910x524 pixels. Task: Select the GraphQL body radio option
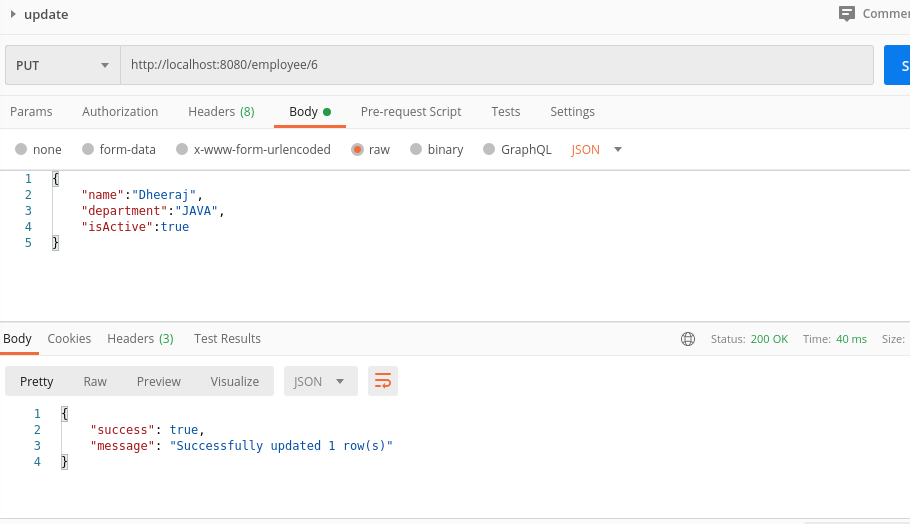click(489, 149)
